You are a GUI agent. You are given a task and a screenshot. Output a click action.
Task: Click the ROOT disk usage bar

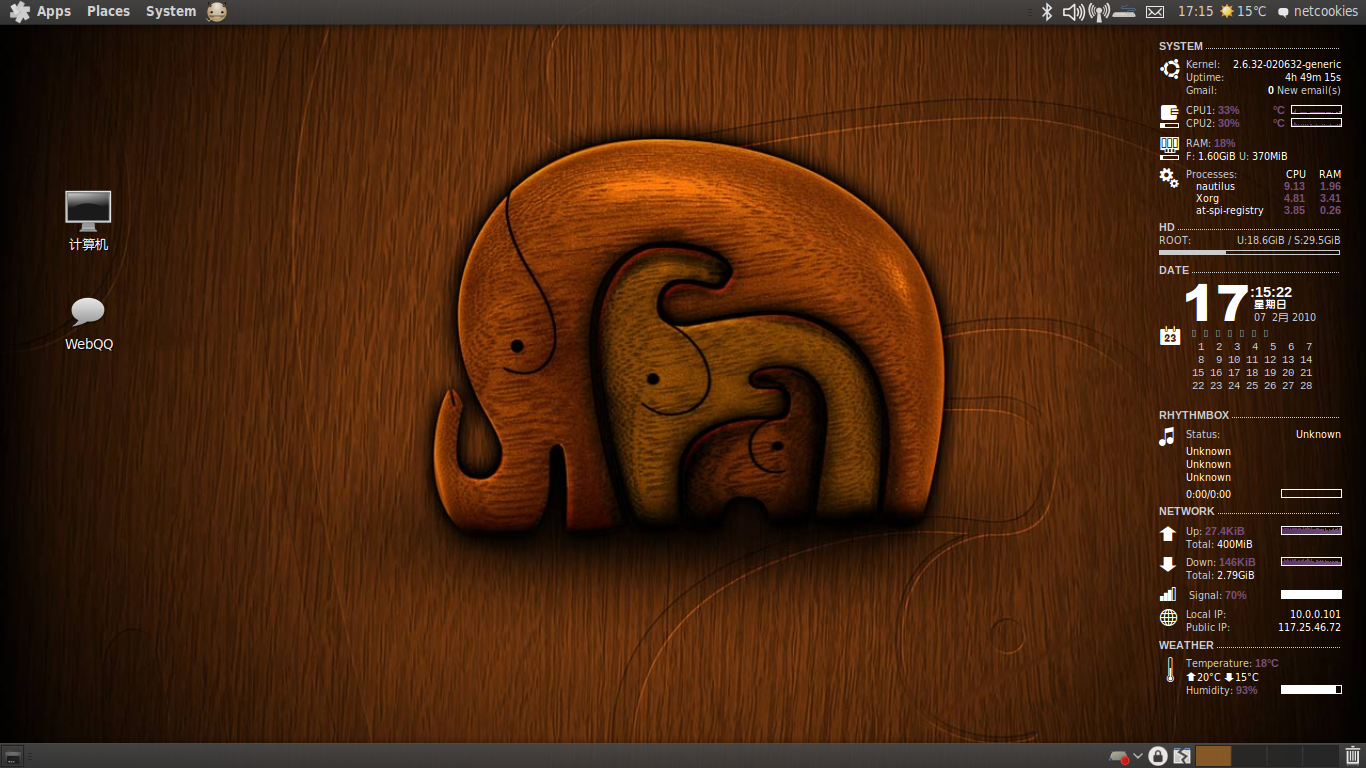(1249, 253)
